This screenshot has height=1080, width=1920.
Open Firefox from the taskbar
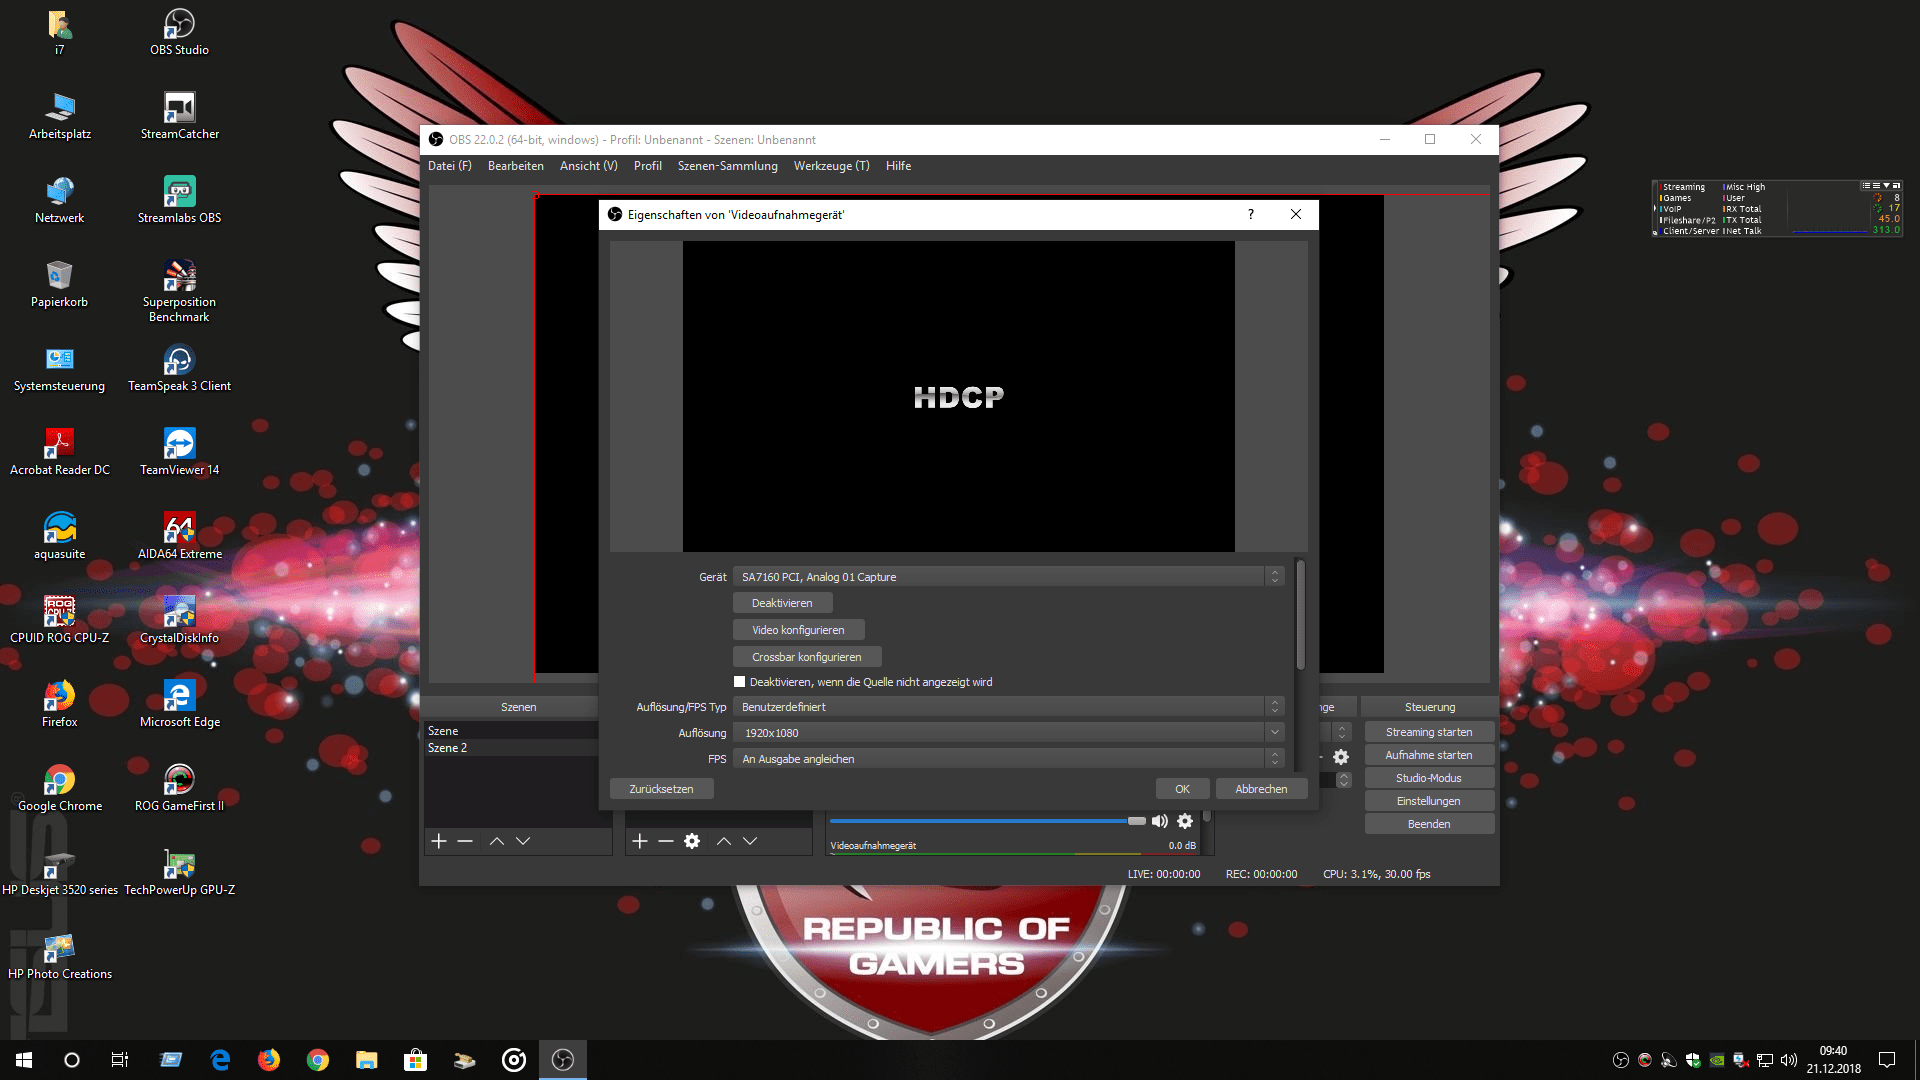tap(269, 1060)
